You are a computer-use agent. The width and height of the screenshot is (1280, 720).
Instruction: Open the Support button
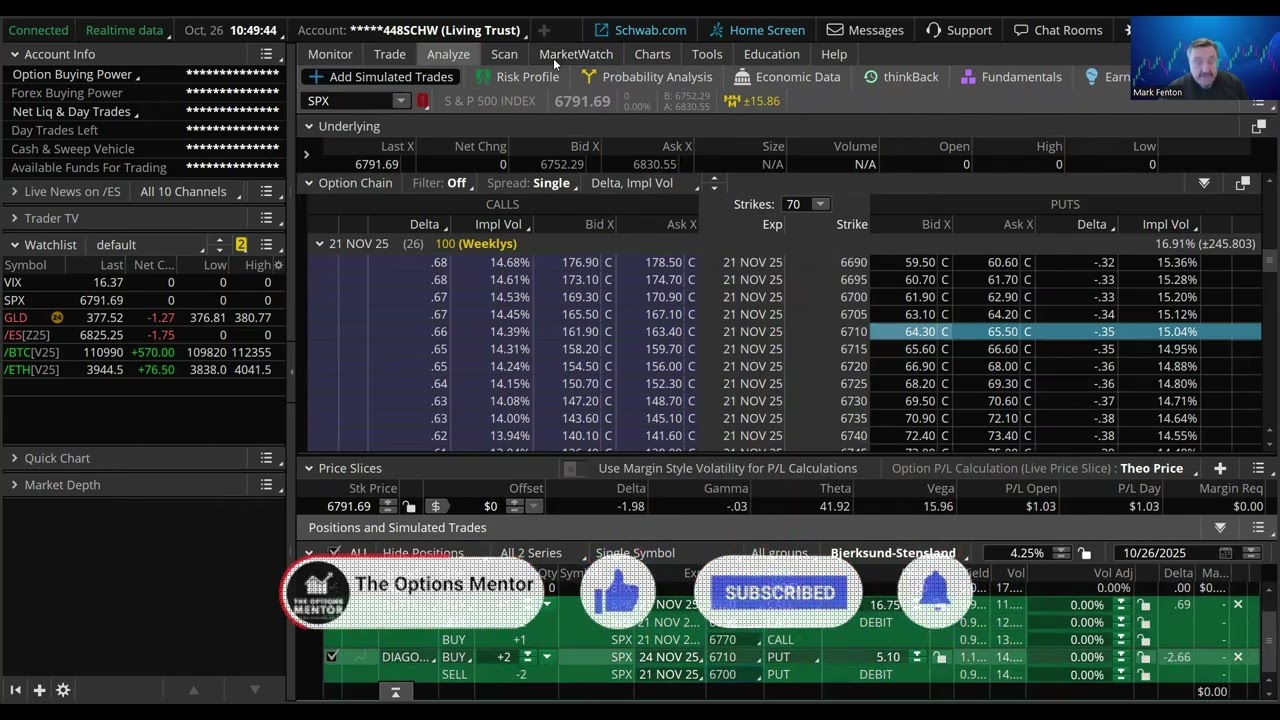(958, 30)
